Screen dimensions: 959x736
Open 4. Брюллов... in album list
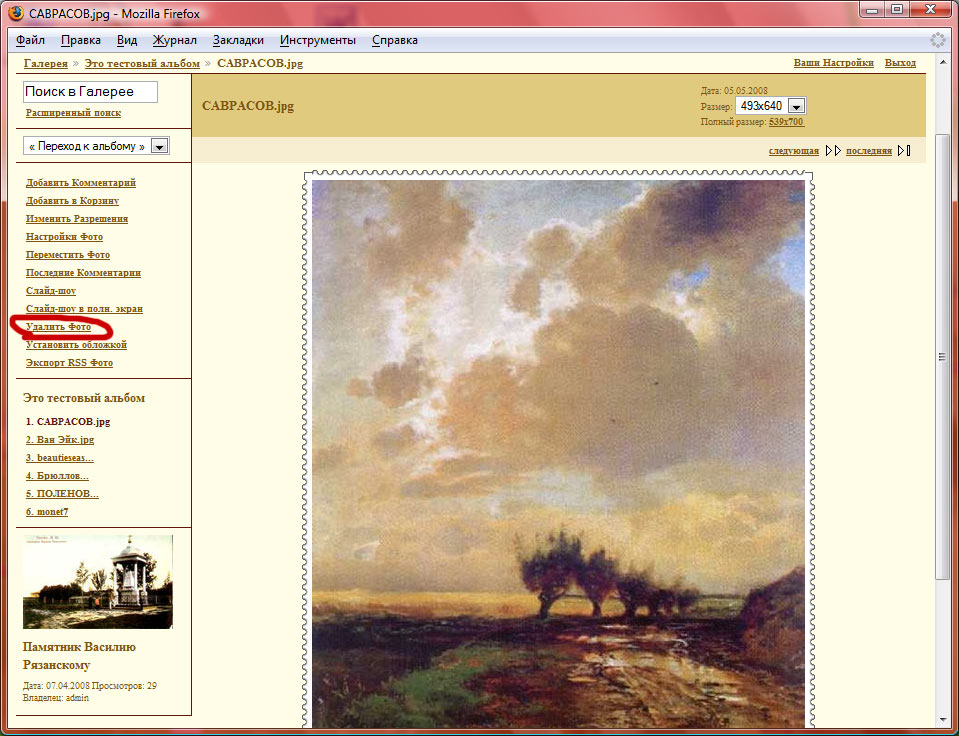pos(57,475)
